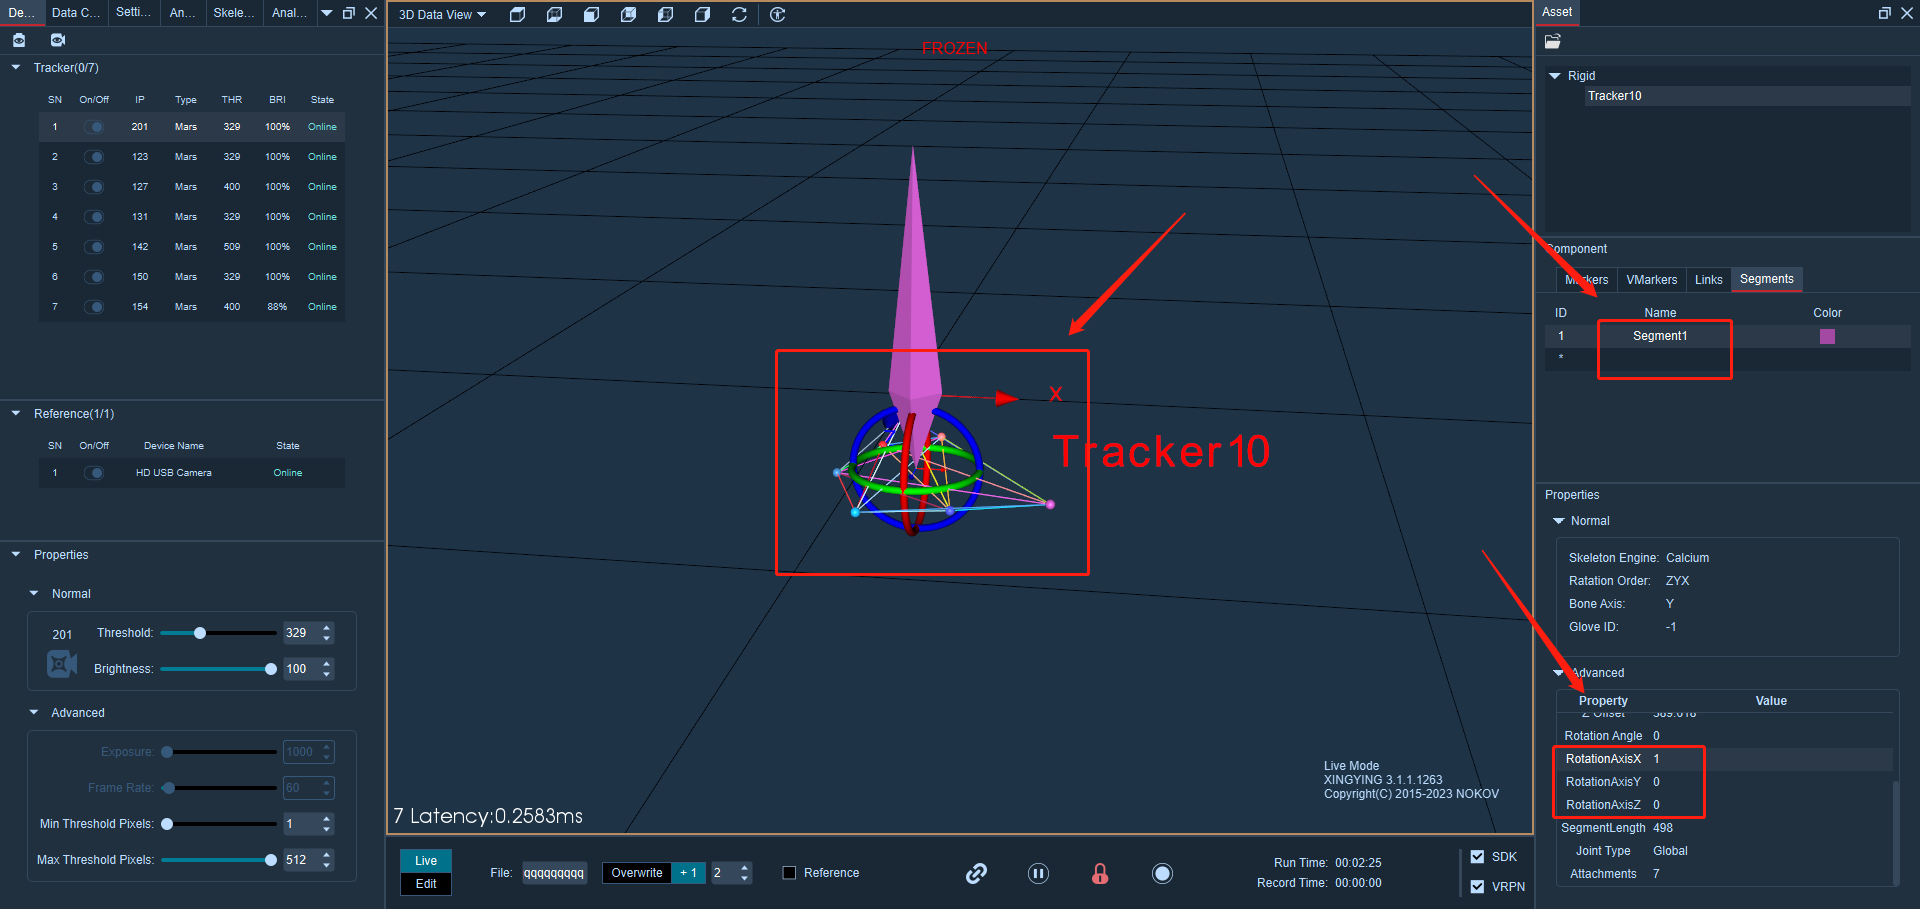
Task: Open the 3D Data View dropdown
Action: [x=442, y=15]
